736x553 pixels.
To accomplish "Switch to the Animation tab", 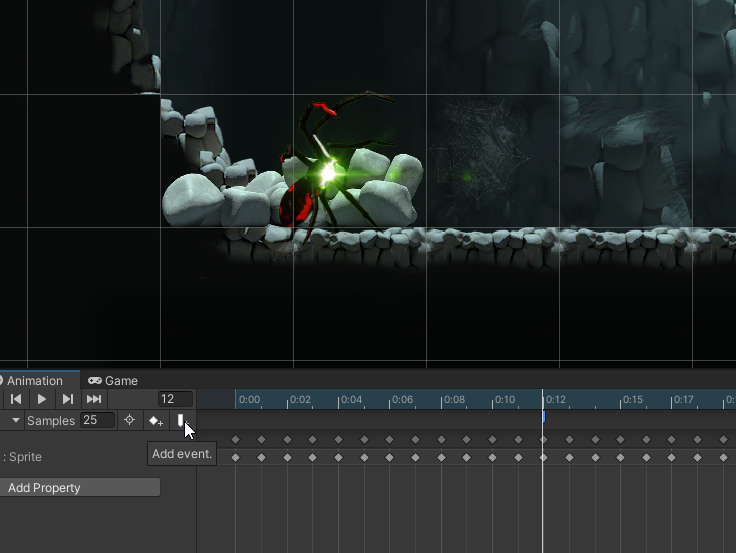I will point(33,381).
